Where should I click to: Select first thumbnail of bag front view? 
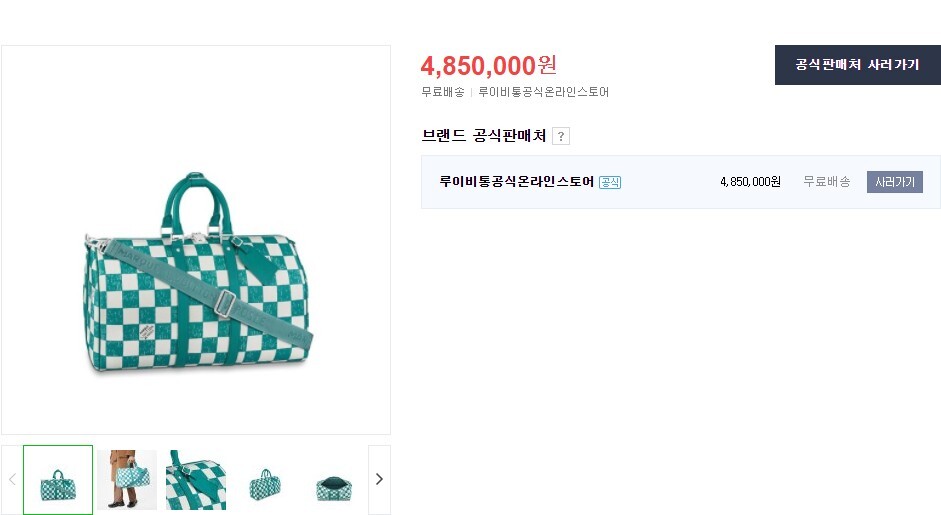(x=58, y=480)
